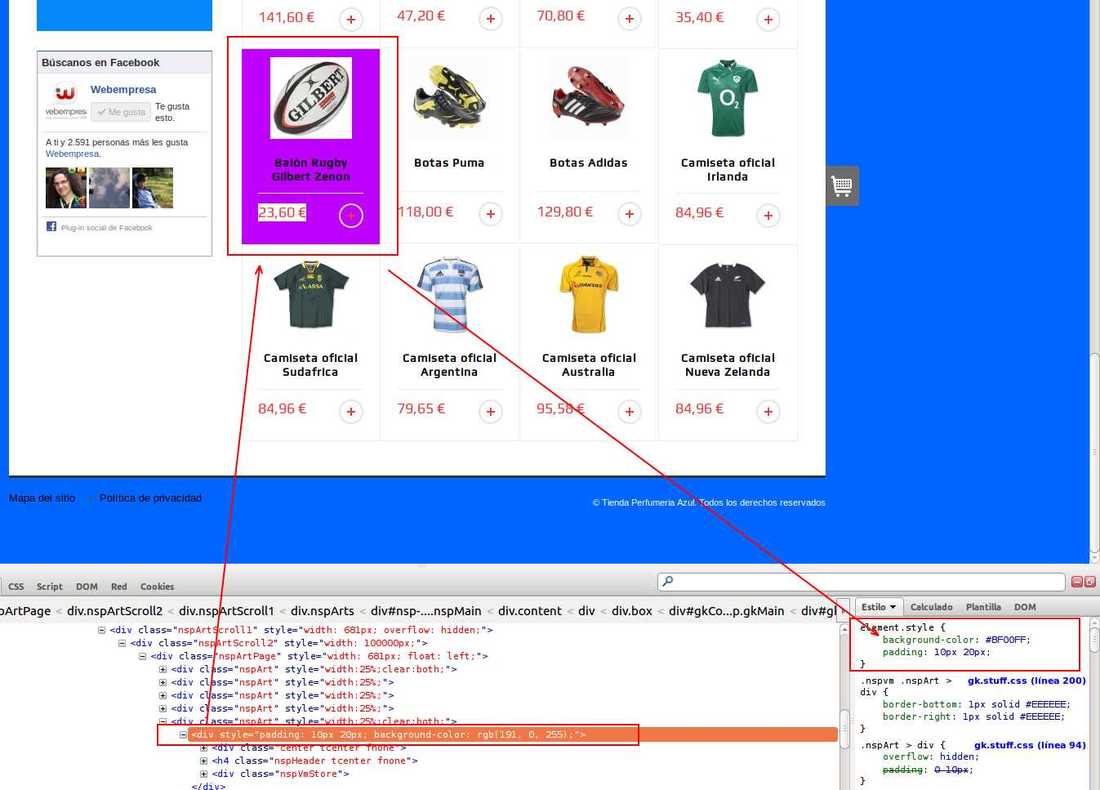This screenshot has height=790, width=1100.
Task: Click plus icon beside 35,40 € price
Action: [x=768, y=19]
